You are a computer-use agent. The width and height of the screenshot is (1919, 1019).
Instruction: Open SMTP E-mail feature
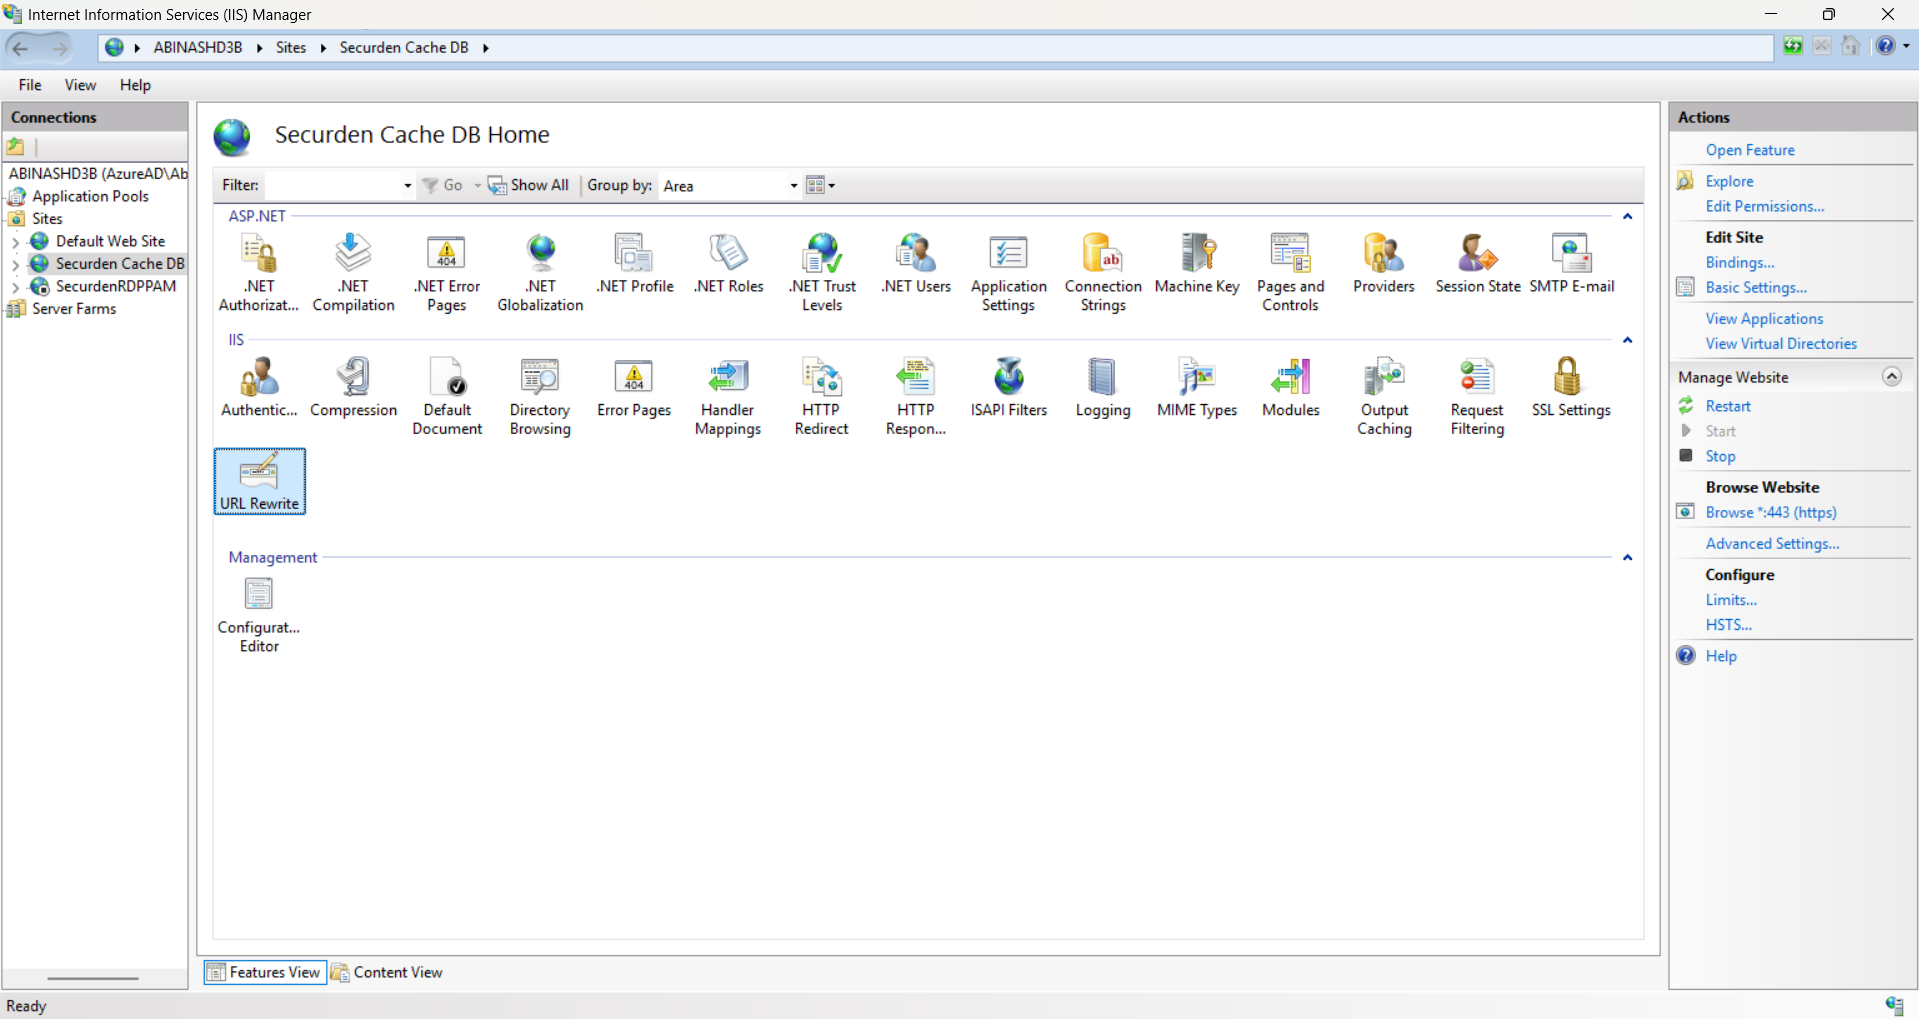click(1571, 264)
